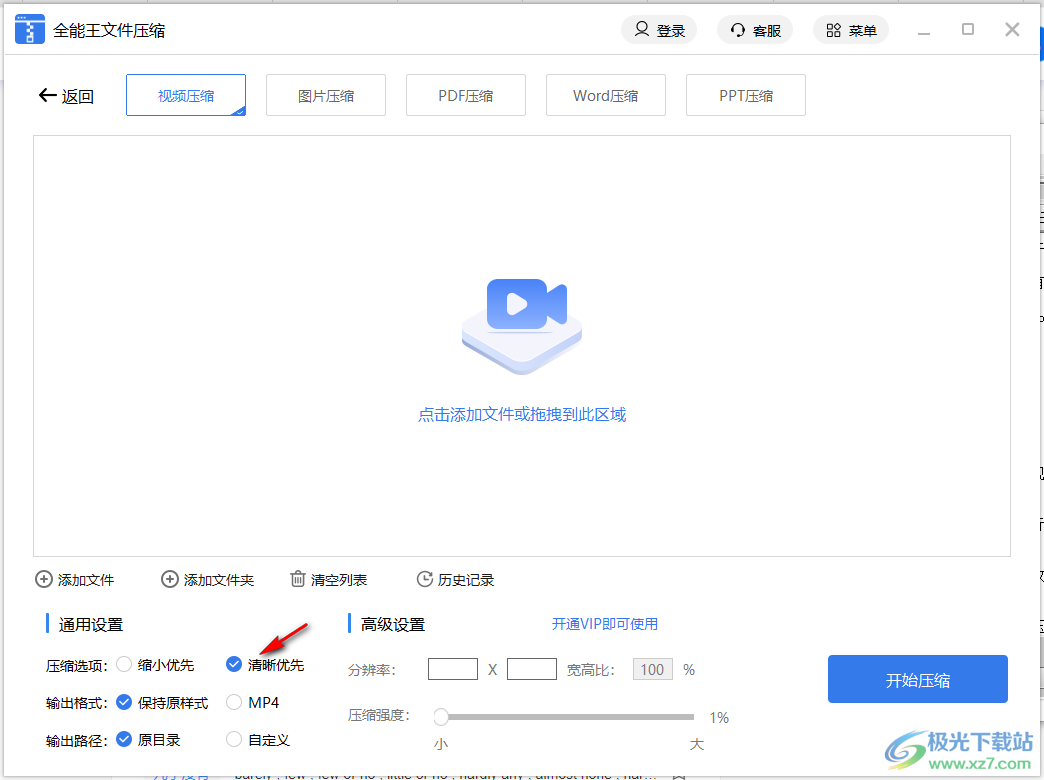The image size is (1044, 780).
Task: Open the Word压缩 tab
Action: (605, 95)
